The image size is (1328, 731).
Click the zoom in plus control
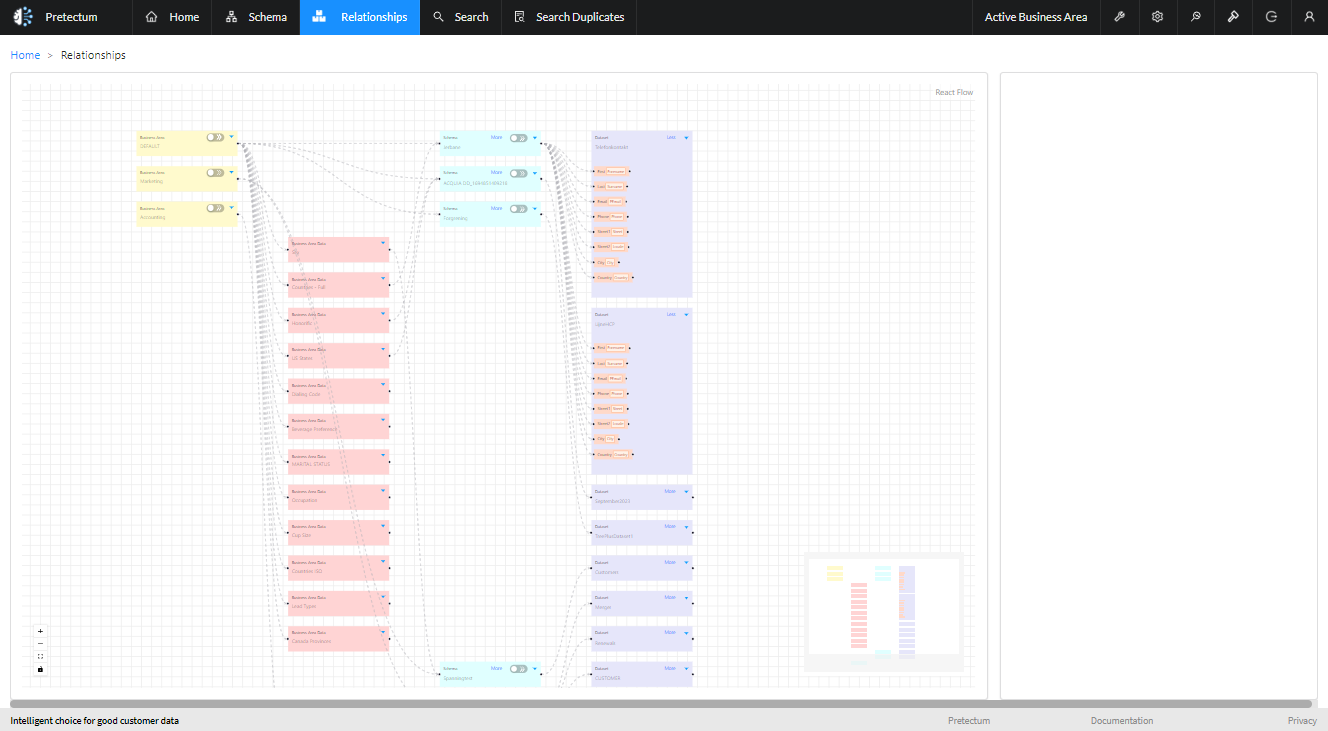click(x=40, y=631)
